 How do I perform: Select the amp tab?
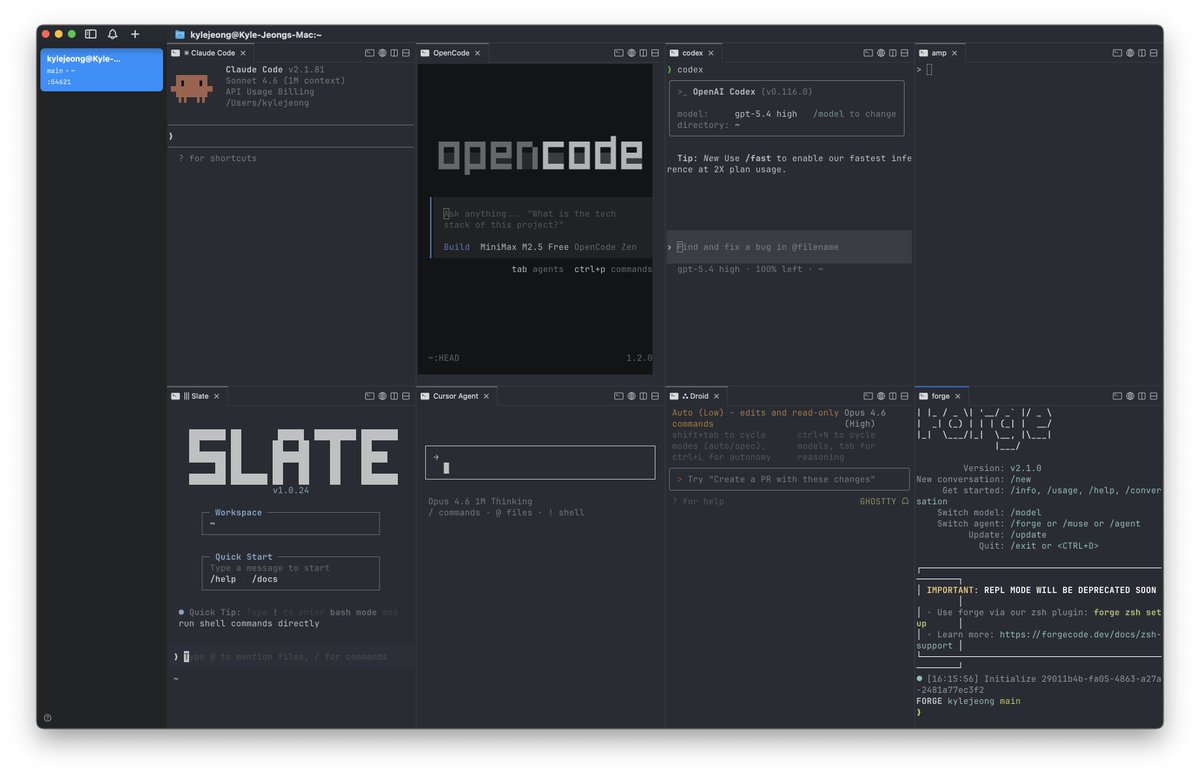(939, 53)
